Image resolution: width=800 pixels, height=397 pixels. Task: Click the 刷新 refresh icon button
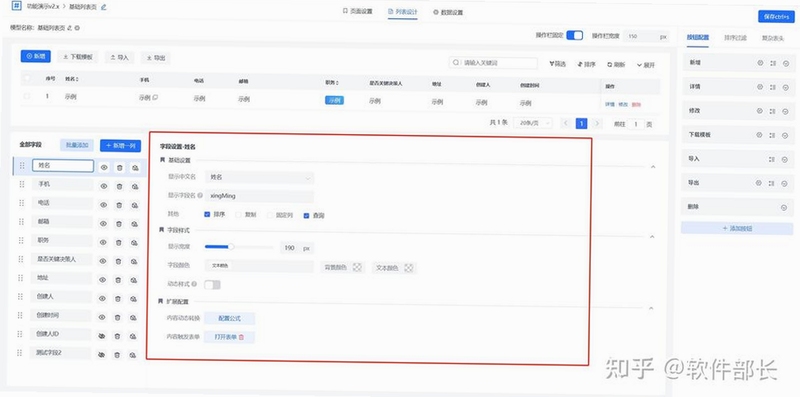click(x=616, y=64)
